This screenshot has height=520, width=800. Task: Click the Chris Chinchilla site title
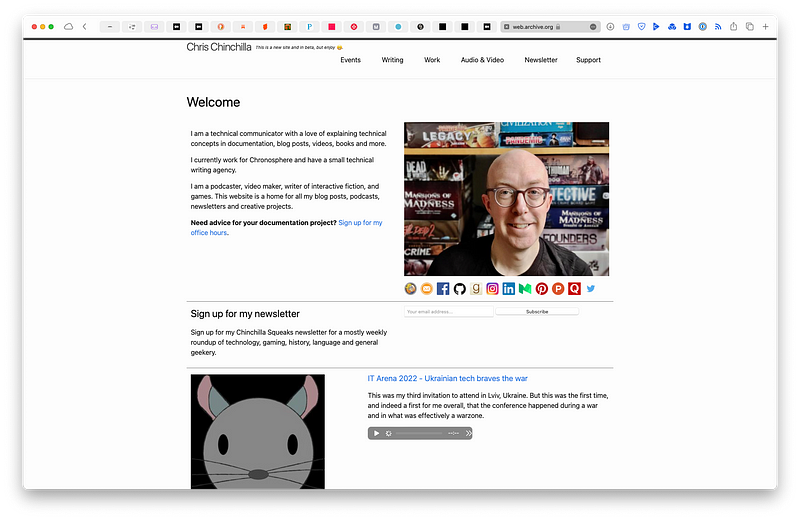pos(219,47)
